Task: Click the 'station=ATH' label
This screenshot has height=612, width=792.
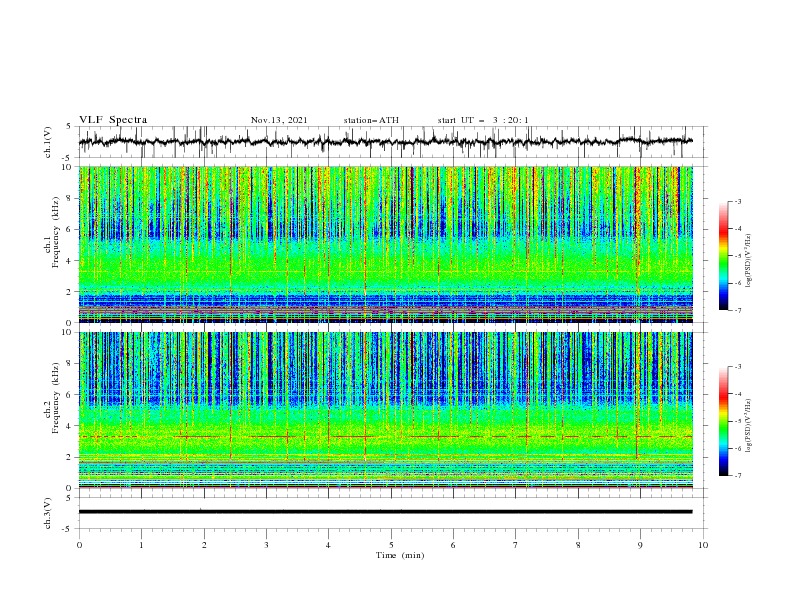Action: tap(371, 120)
